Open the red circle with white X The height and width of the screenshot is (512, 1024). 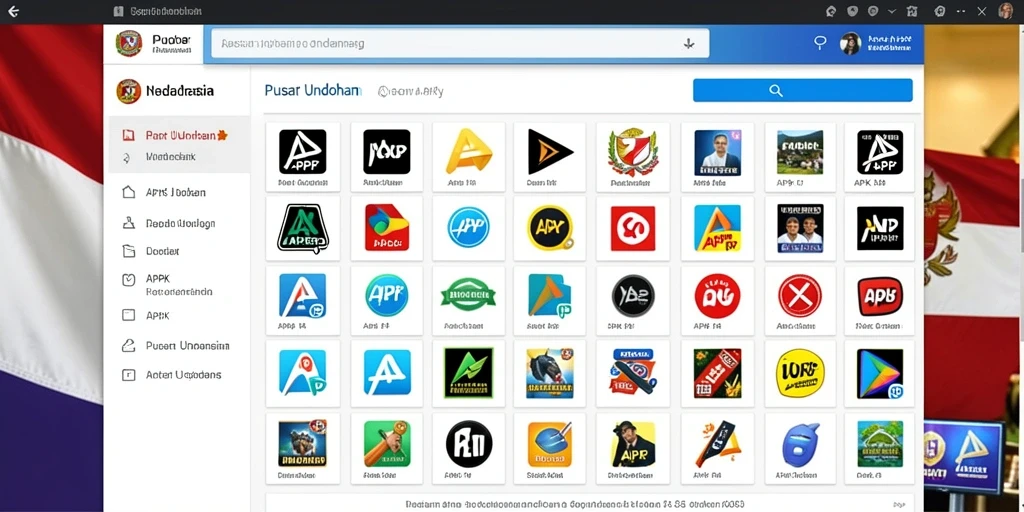(800, 296)
